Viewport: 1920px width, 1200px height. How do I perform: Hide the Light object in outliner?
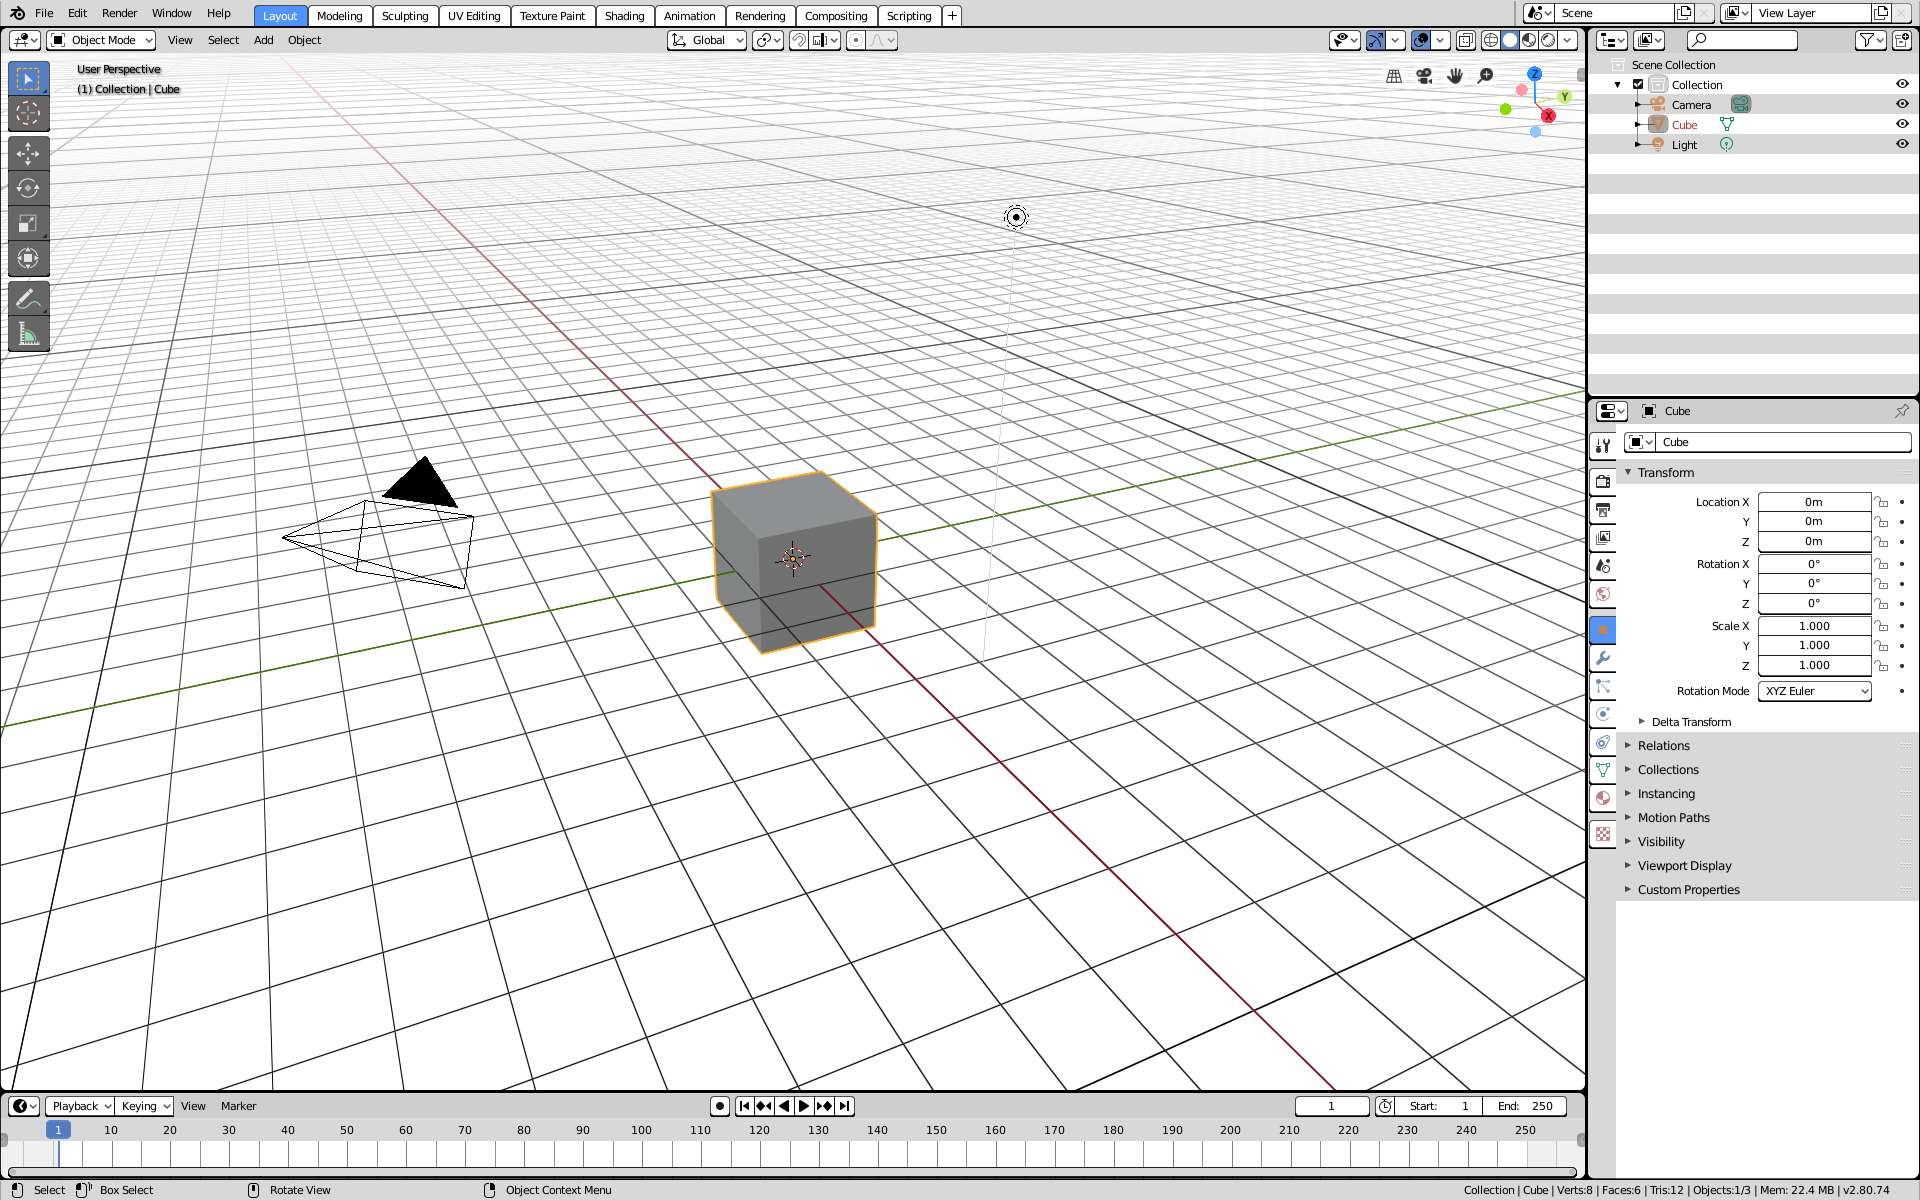tap(1902, 144)
